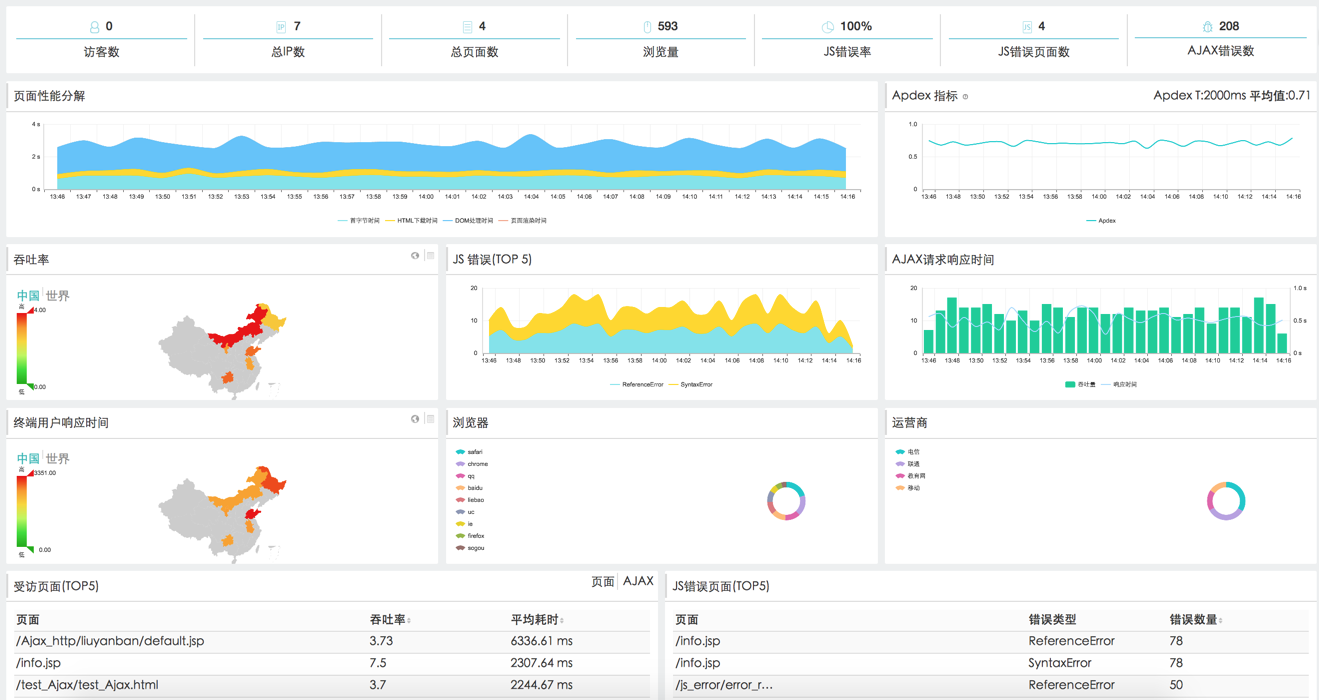
Task: Click the list icon in the 终端用户响应时间 panel header
Action: coord(430,419)
